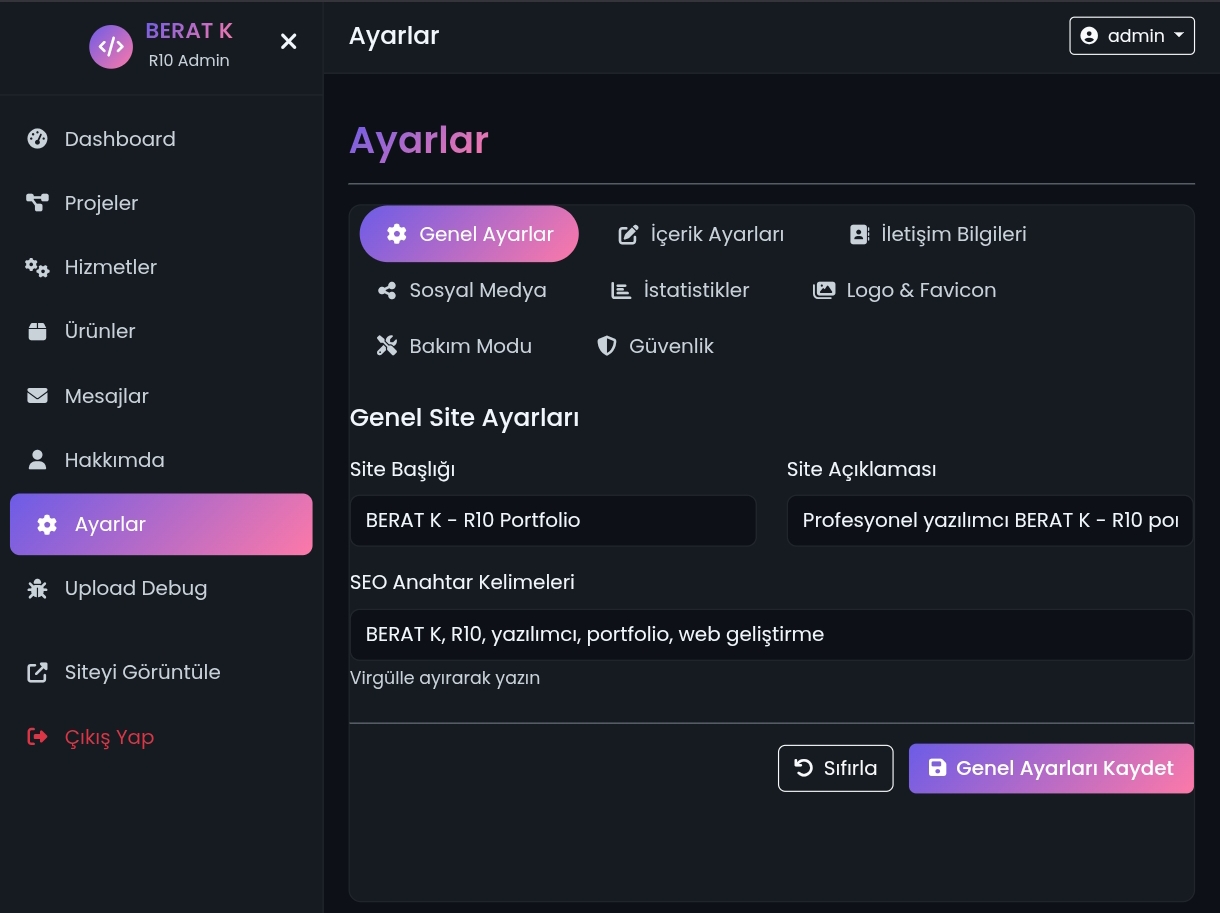Switch to the Genel Ayarlar tab
The image size is (1220, 913).
coord(469,234)
